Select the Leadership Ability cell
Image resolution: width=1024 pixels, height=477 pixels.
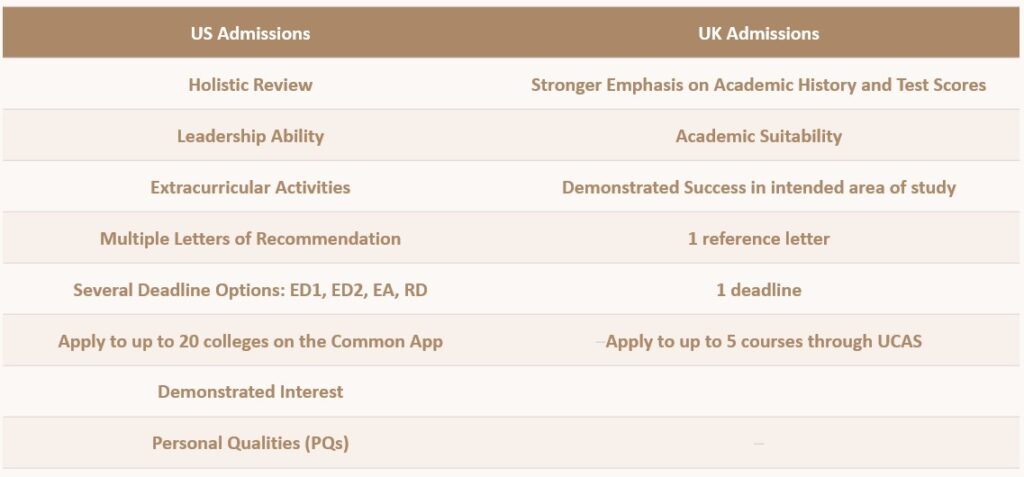click(x=250, y=136)
